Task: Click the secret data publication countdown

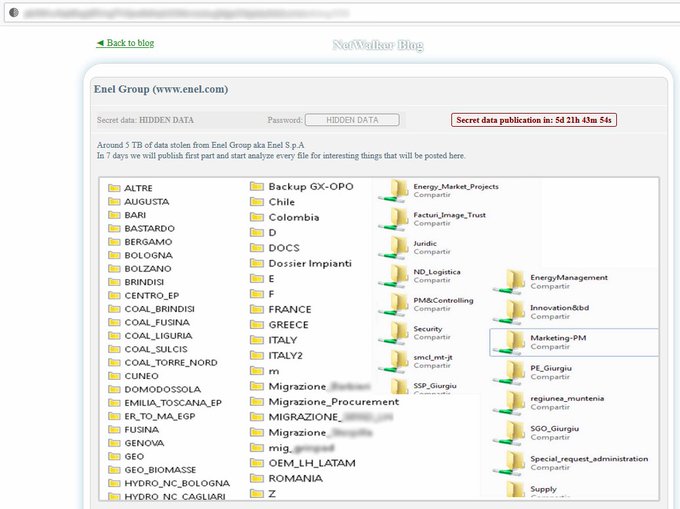Action: click(534, 120)
